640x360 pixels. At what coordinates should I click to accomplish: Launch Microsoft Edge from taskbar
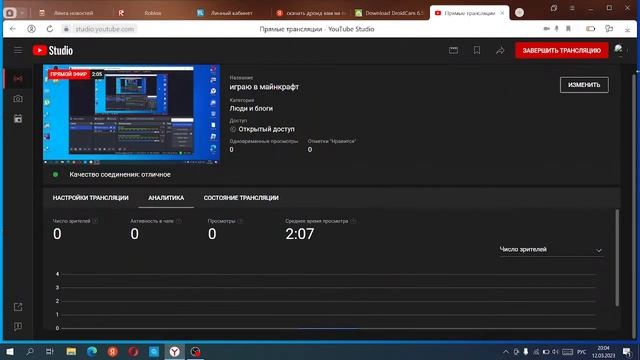point(92,351)
